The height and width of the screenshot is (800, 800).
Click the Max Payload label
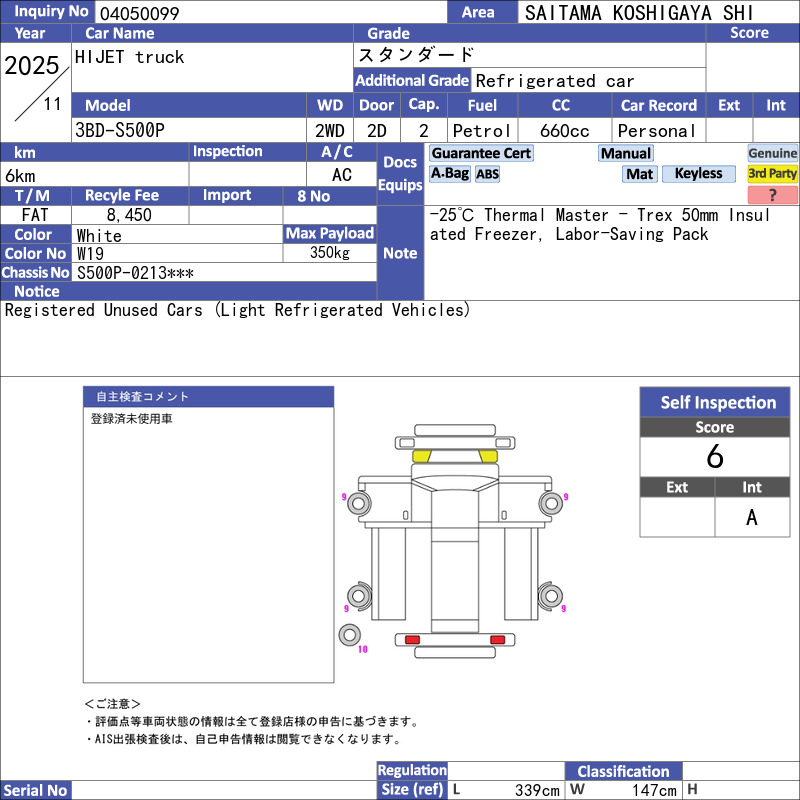click(x=330, y=233)
